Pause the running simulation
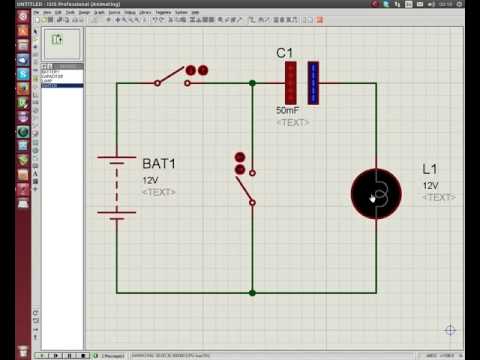Screen dimensions: 480x360 coord(70,356)
